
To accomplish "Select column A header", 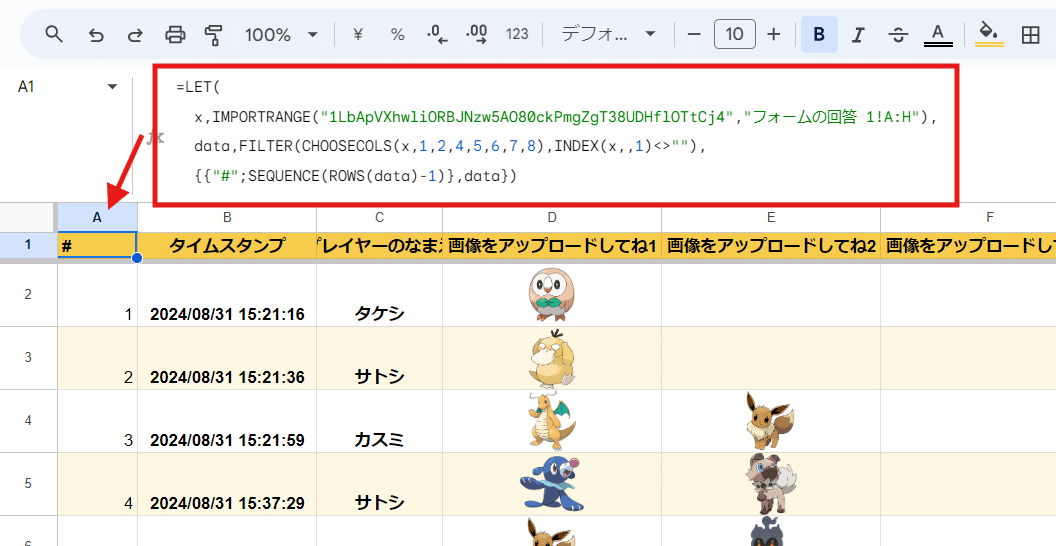I will click(97, 217).
